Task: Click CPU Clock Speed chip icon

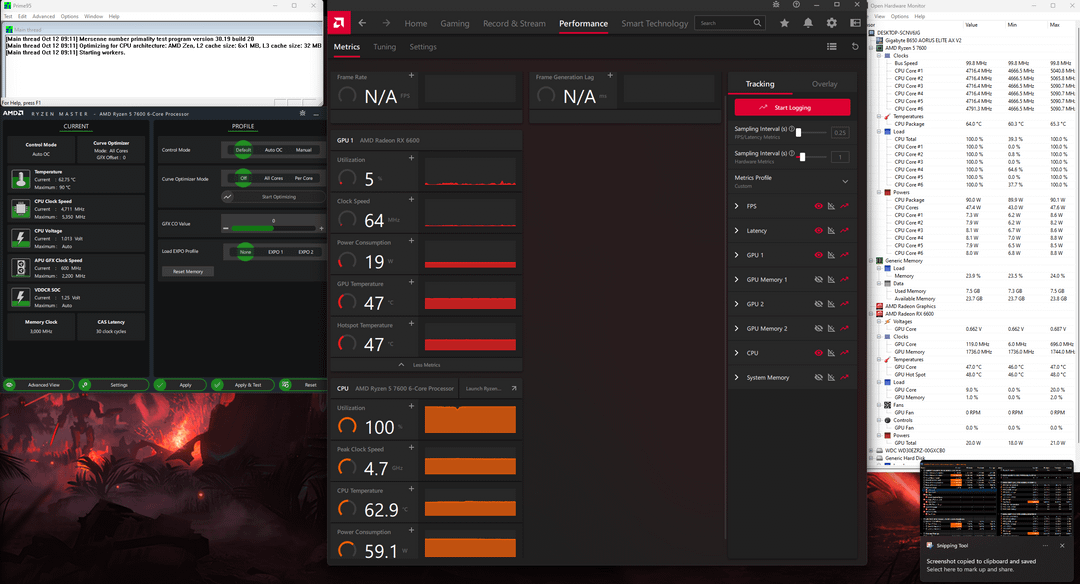Action: click(21, 208)
